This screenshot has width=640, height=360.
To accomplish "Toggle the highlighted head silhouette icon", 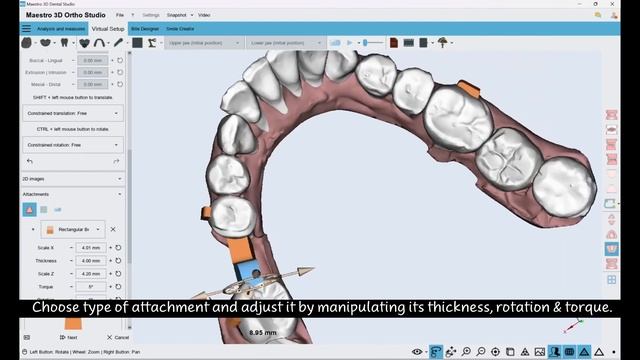I will pos(554,351).
